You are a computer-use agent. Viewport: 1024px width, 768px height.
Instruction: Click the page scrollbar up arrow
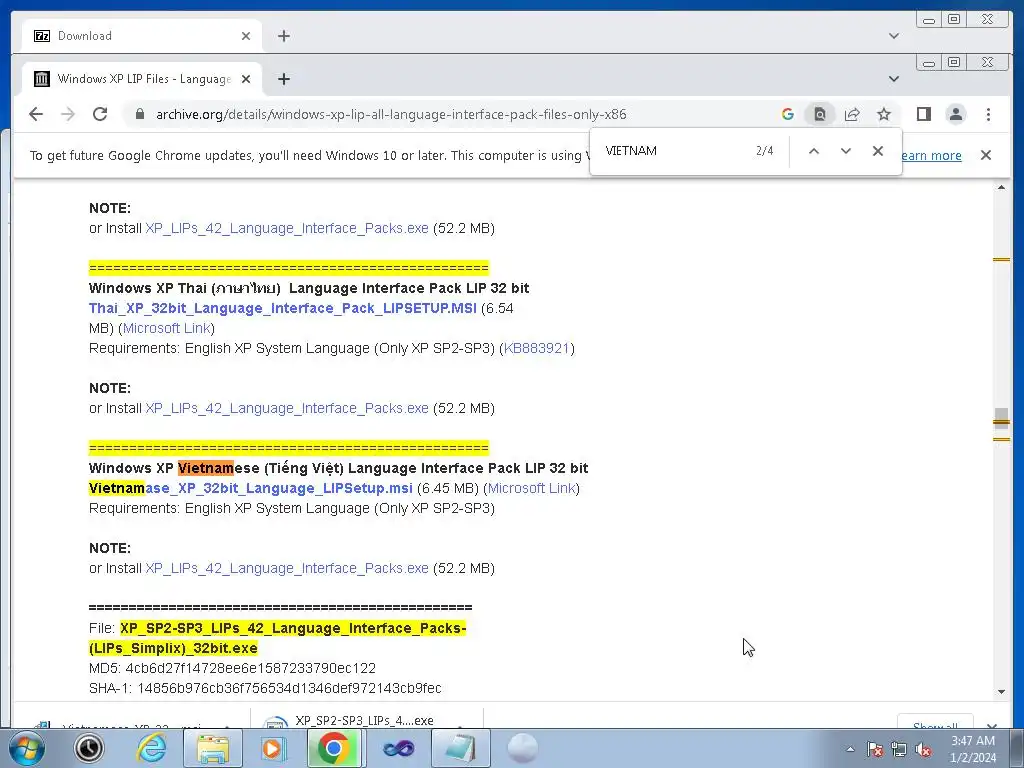point(1001,188)
